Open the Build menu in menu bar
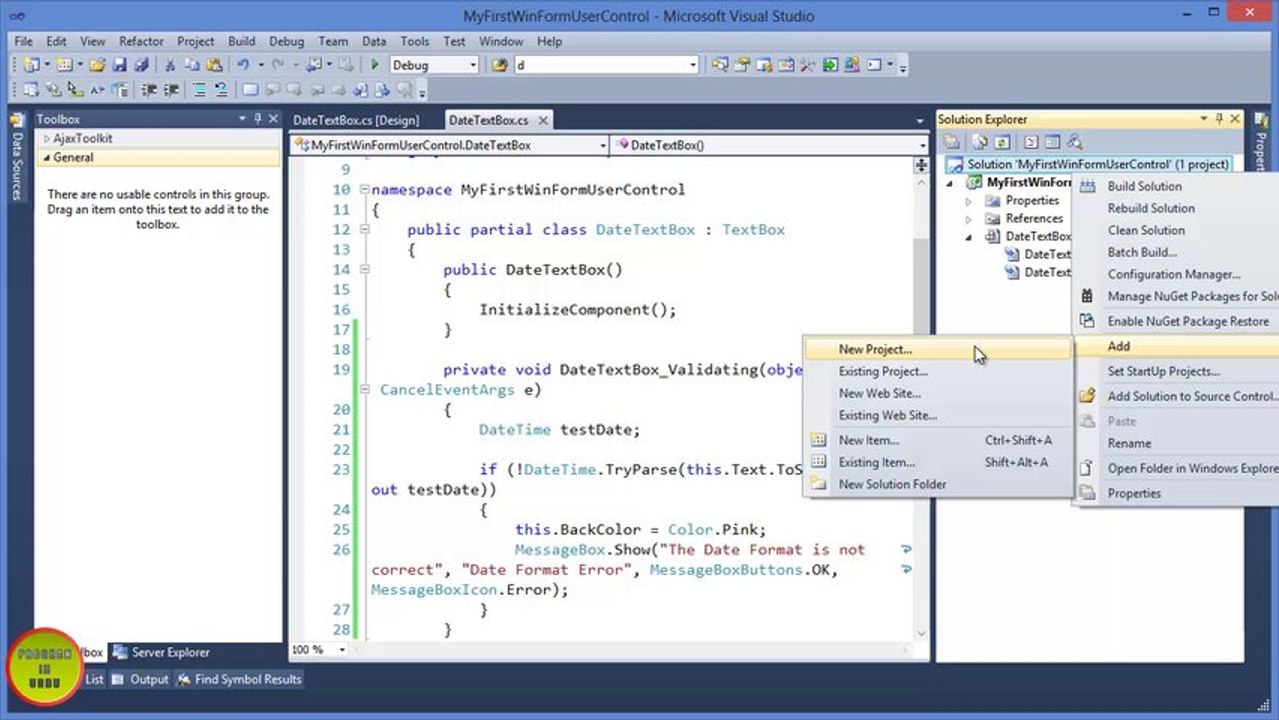This screenshot has height=720, width=1279. click(241, 41)
